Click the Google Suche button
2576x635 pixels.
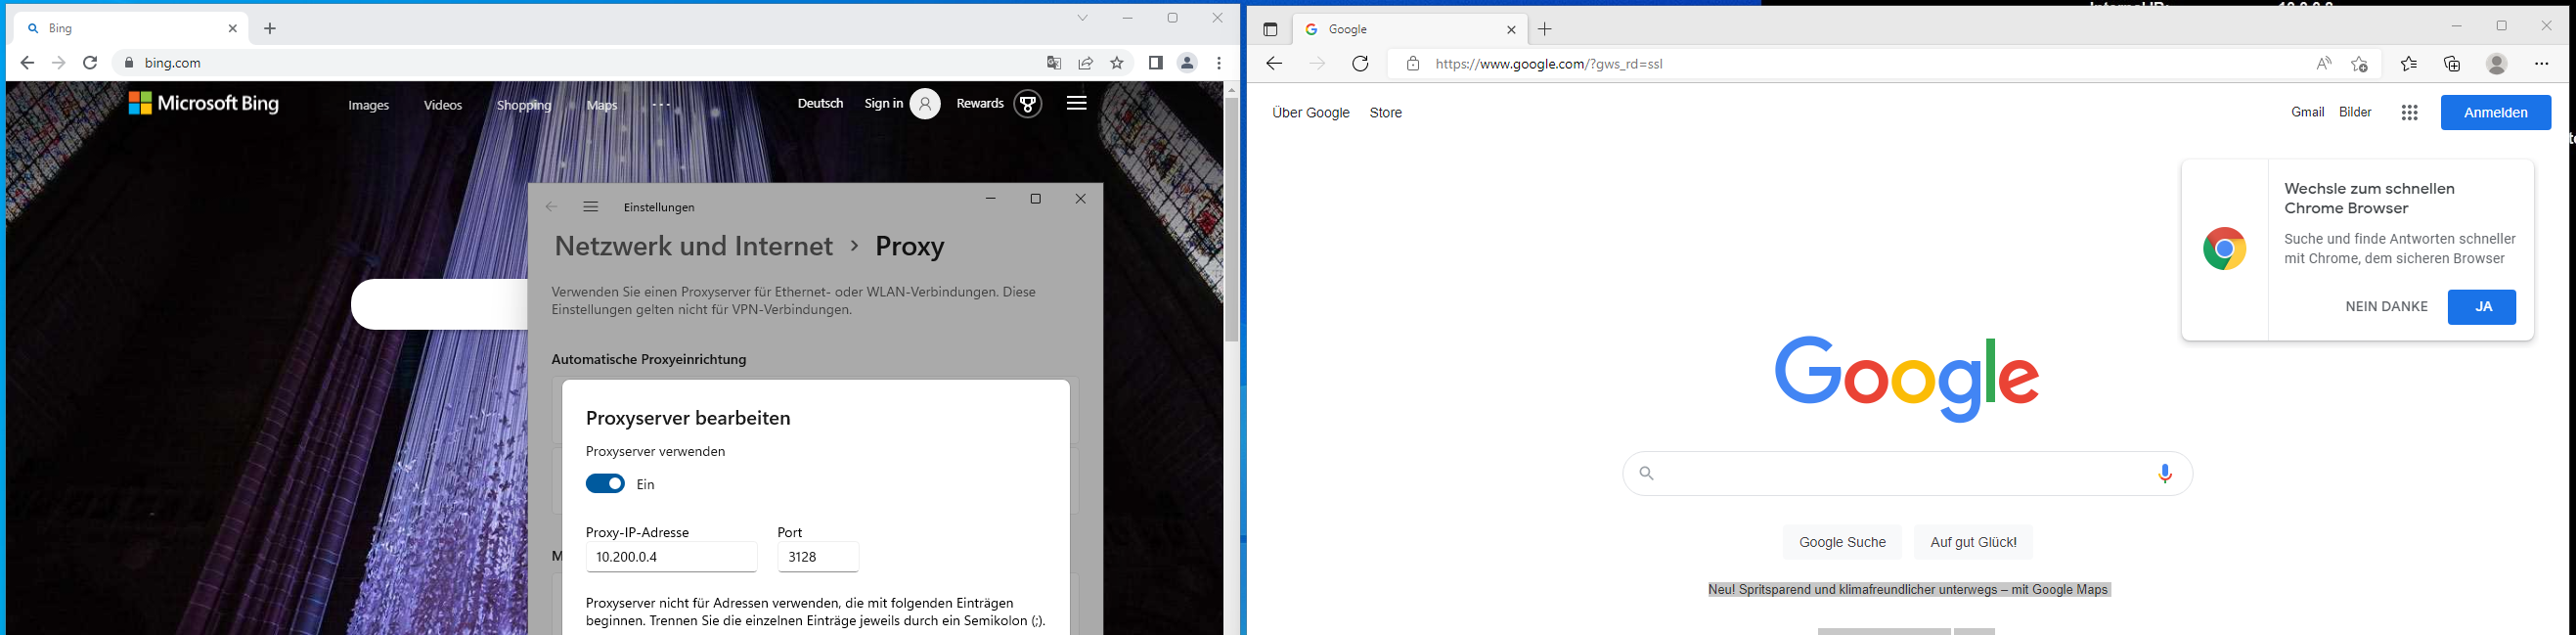[1842, 542]
